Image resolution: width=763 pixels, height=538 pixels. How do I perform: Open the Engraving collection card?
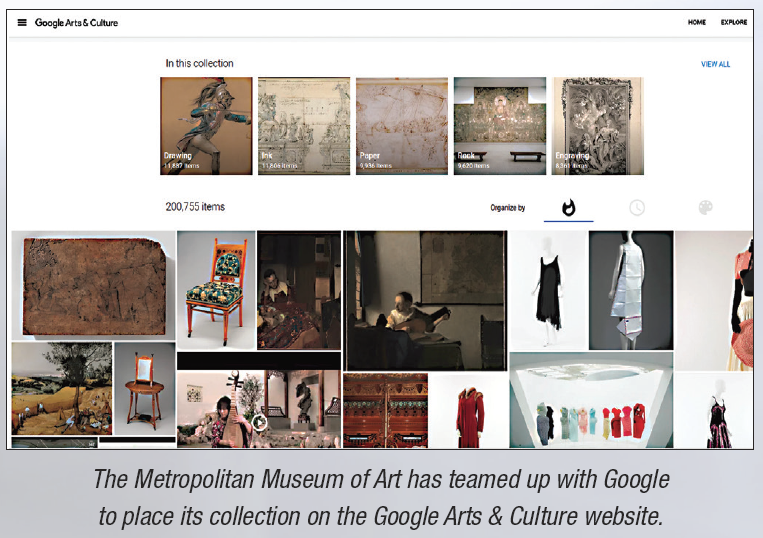598,126
